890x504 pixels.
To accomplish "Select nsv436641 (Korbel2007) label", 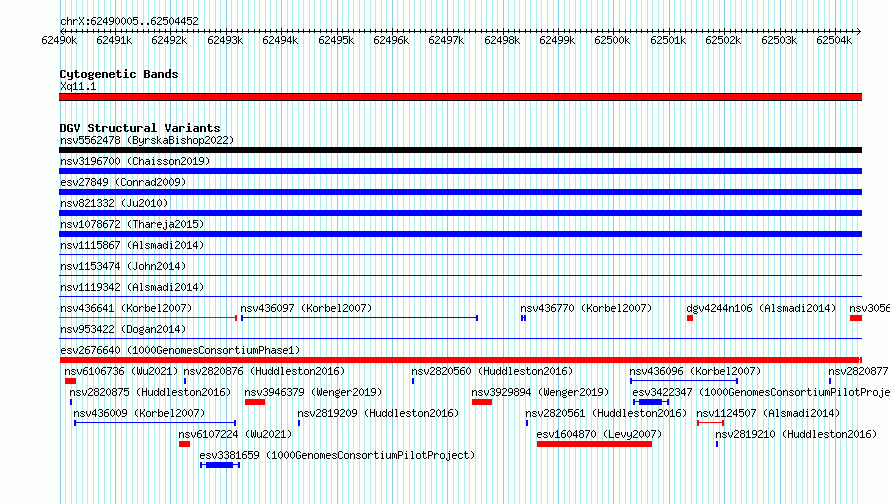I will click(x=126, y=308).
